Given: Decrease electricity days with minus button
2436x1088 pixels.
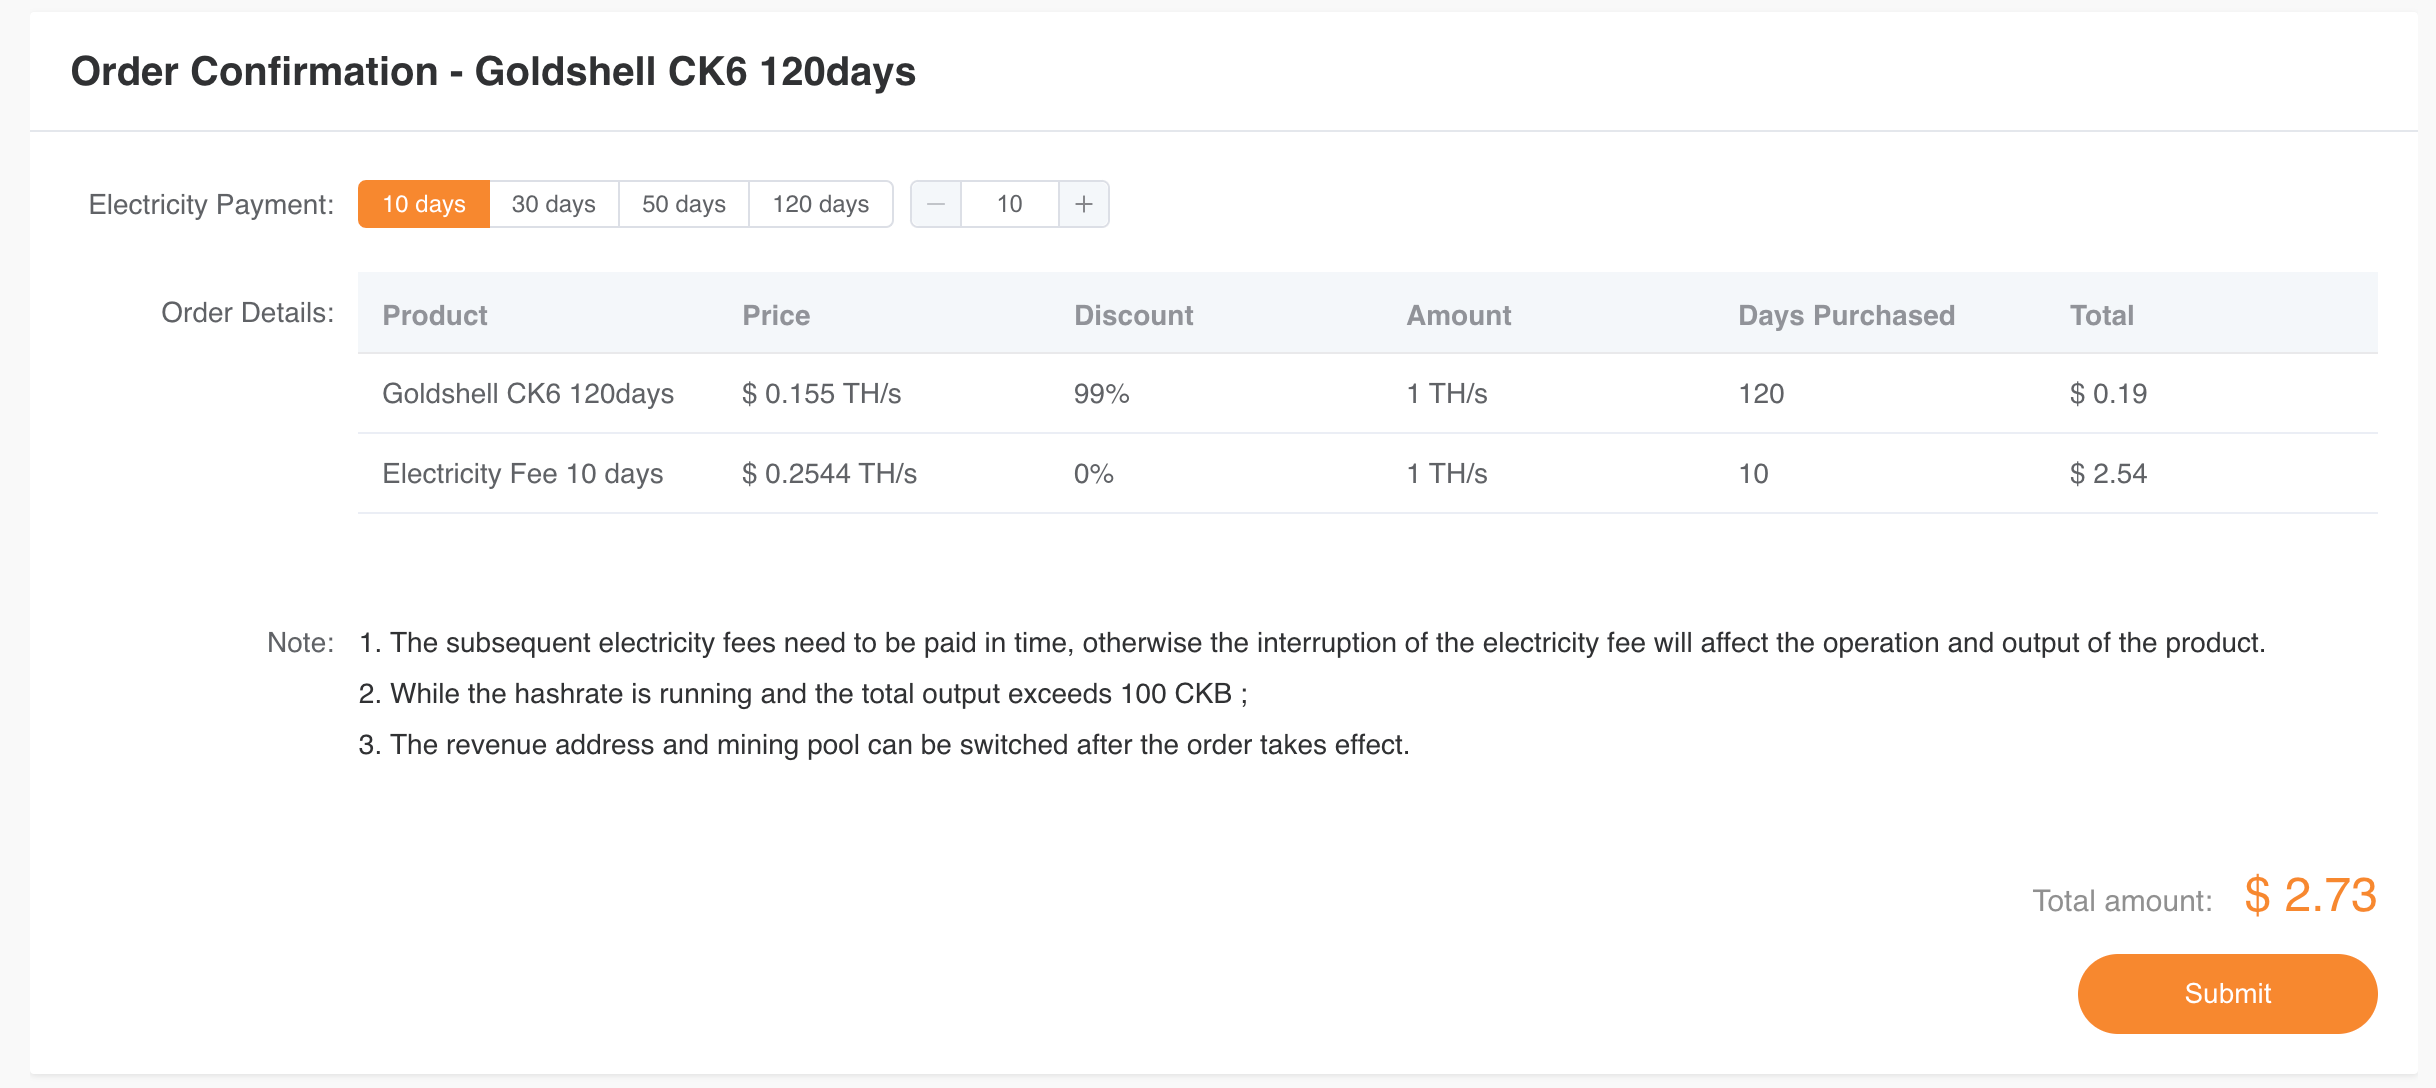Looking at the screenshot, I should (936, 204).
